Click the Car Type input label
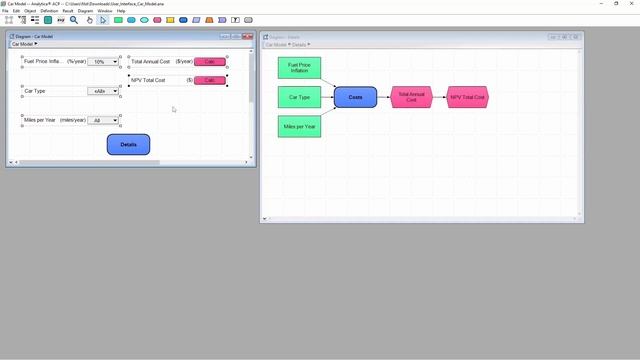The height and width of the screenshot is (360, 640). 35,91
